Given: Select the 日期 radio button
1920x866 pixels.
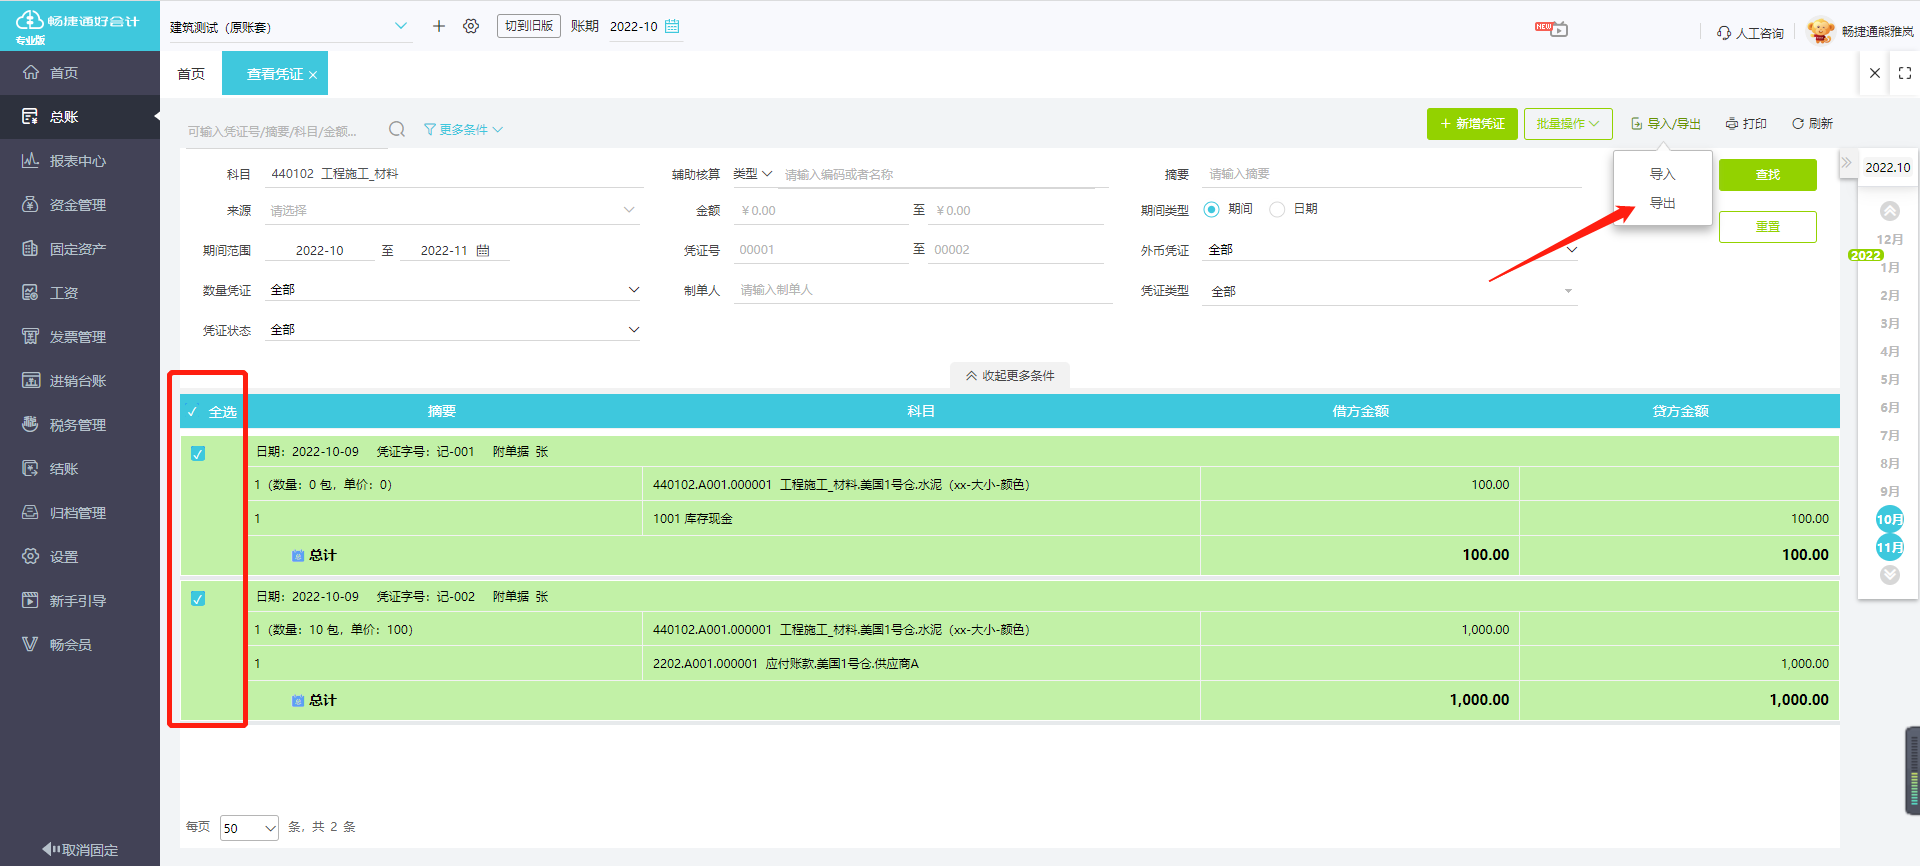Looking at the screenshot, I should (1277, 209).
